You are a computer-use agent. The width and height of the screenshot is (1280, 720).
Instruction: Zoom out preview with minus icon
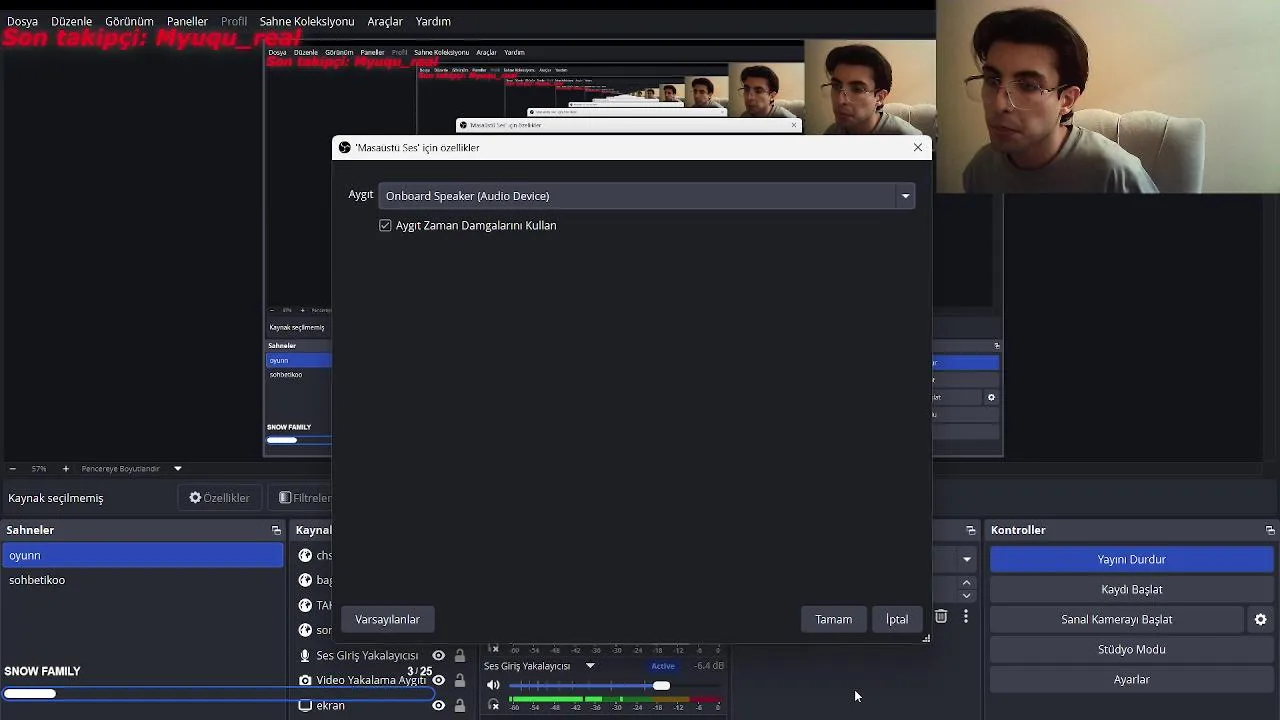point(12,468)
